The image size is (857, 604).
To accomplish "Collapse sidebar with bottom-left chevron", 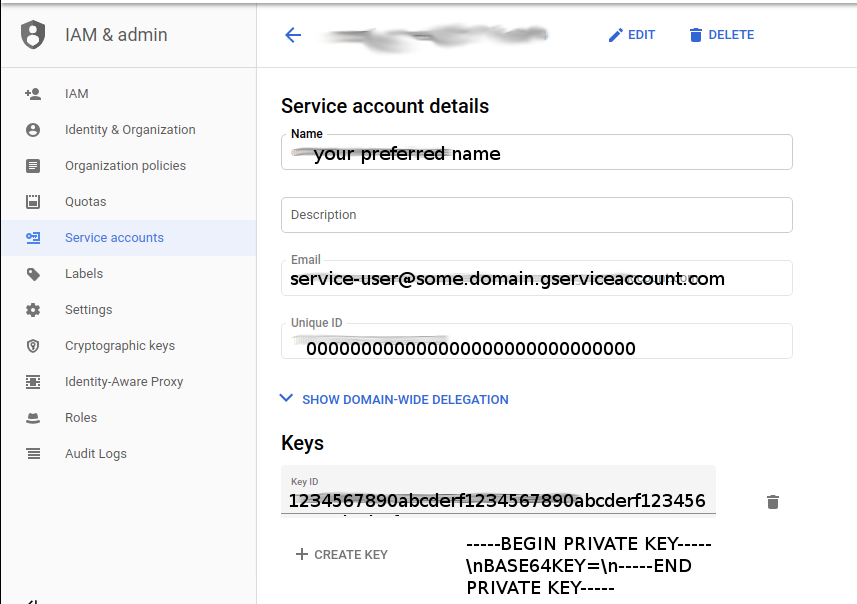I will coord(33,600).
